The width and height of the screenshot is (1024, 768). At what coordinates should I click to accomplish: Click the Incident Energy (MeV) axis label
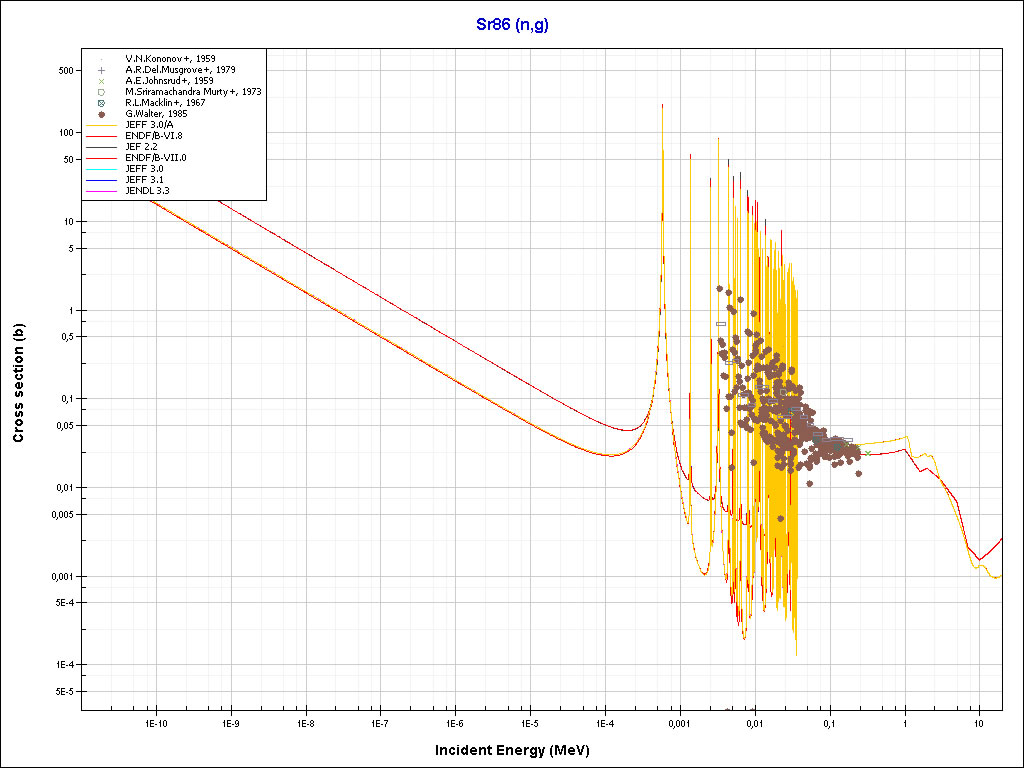click(519, 749)
